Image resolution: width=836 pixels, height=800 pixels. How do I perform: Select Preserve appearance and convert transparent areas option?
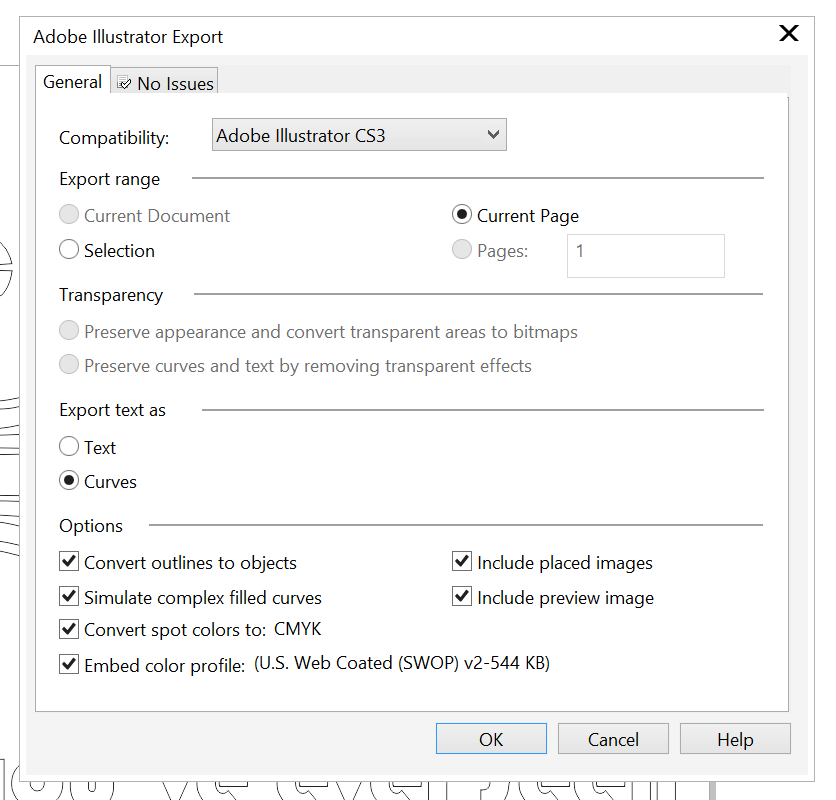69,331
